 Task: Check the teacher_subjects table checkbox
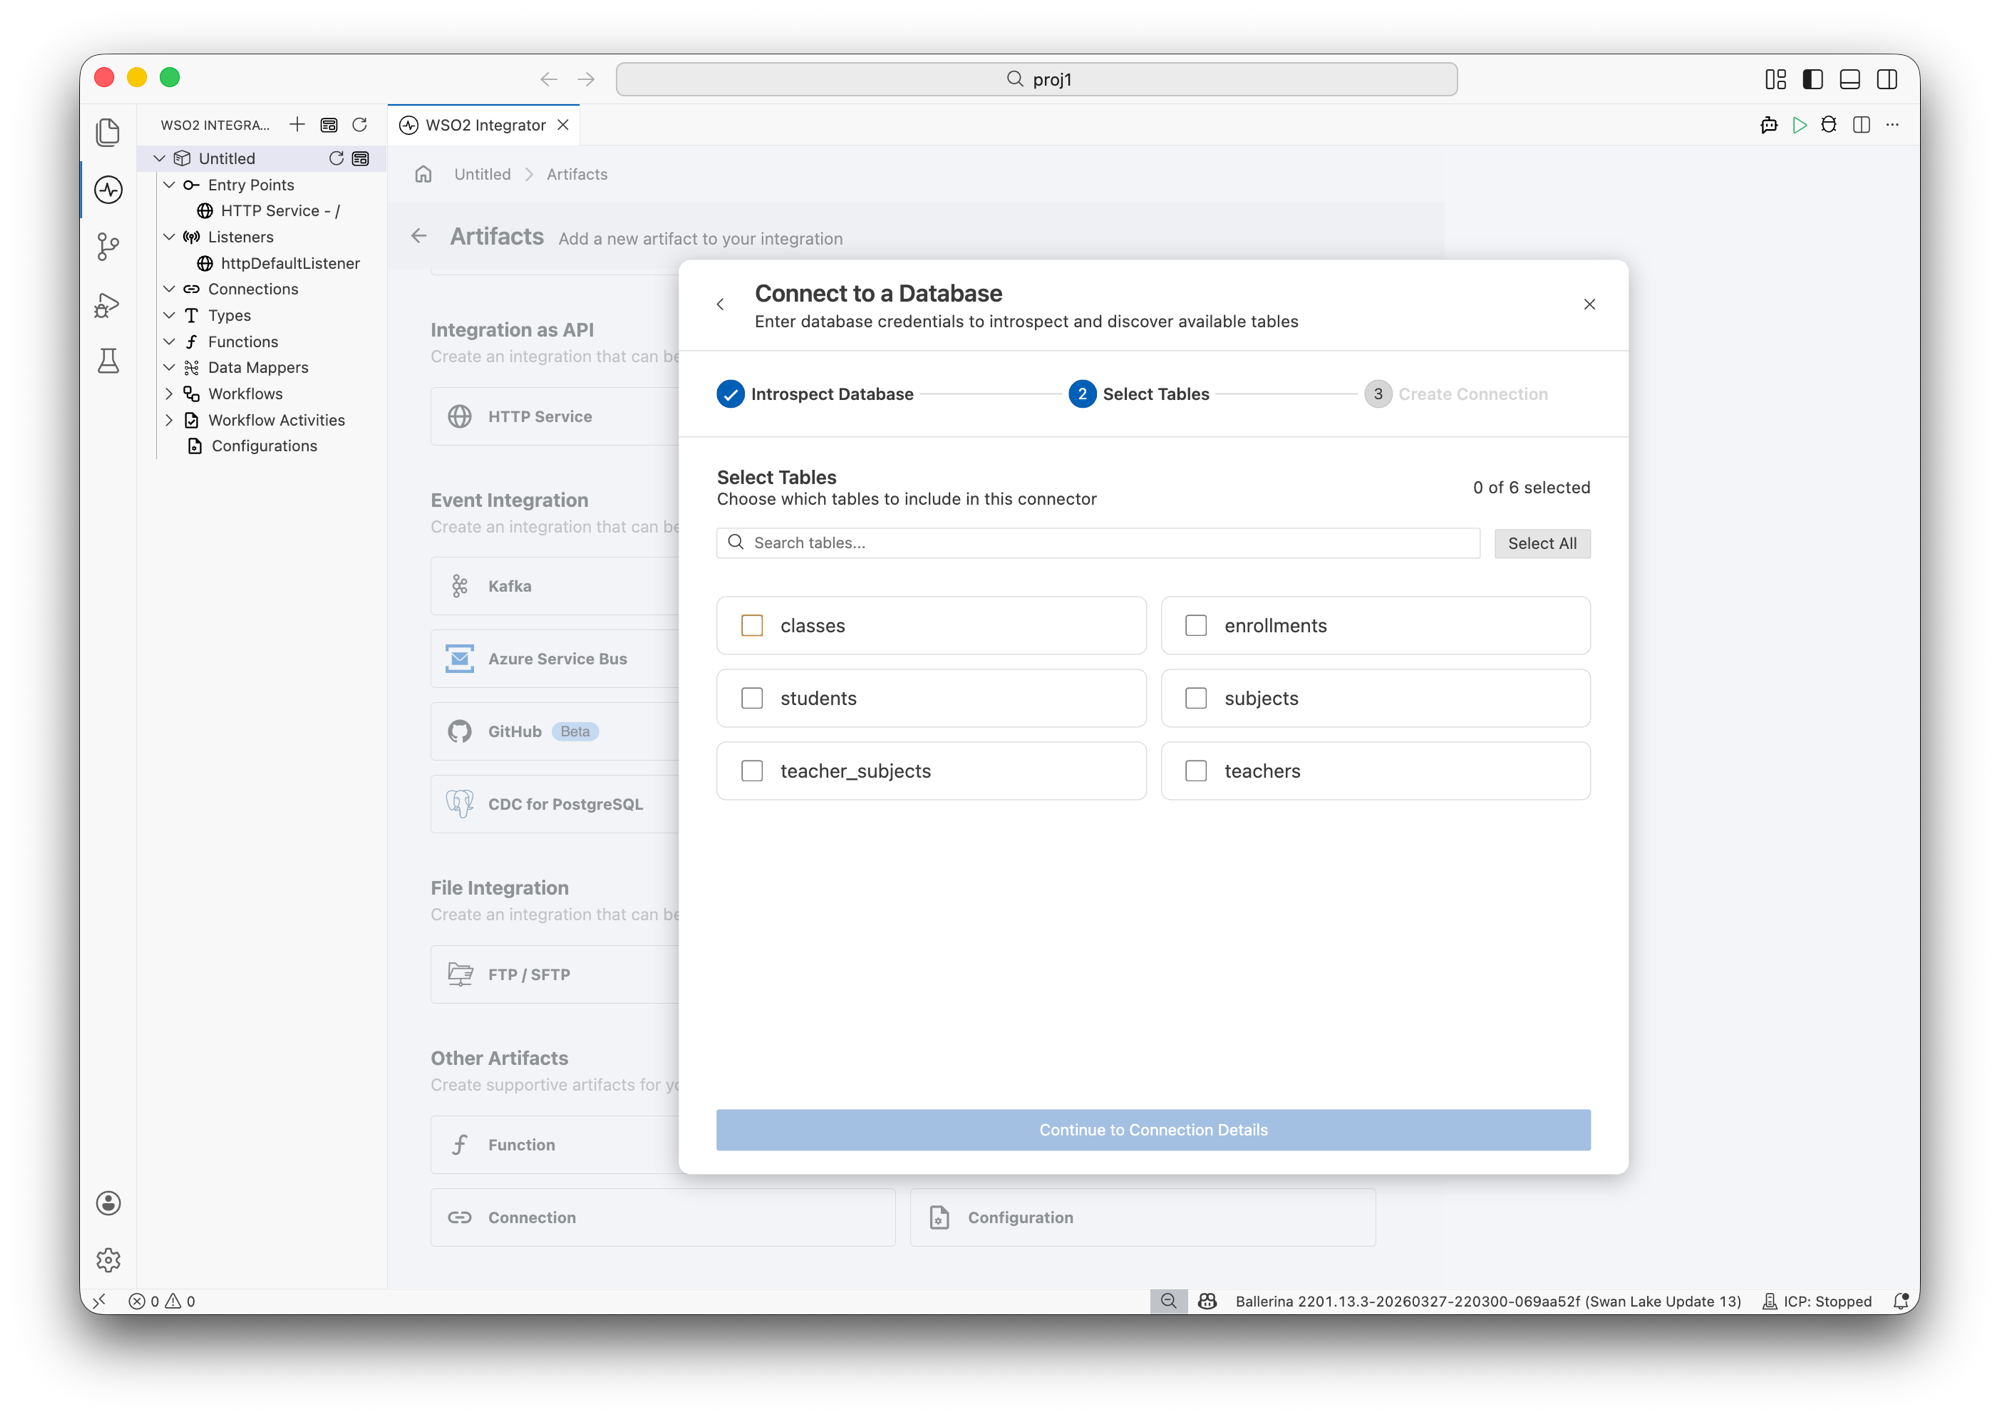pos(752,771)
